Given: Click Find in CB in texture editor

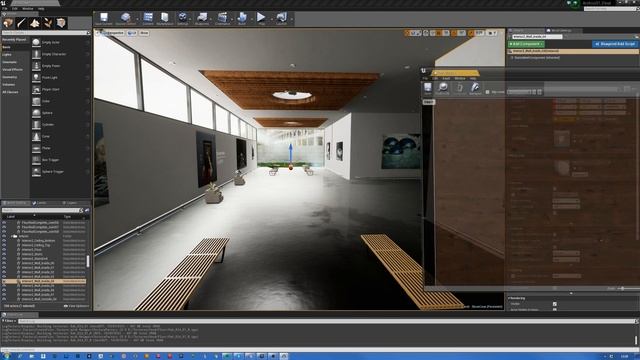Looking at the screenshot, I should [442, 87].
